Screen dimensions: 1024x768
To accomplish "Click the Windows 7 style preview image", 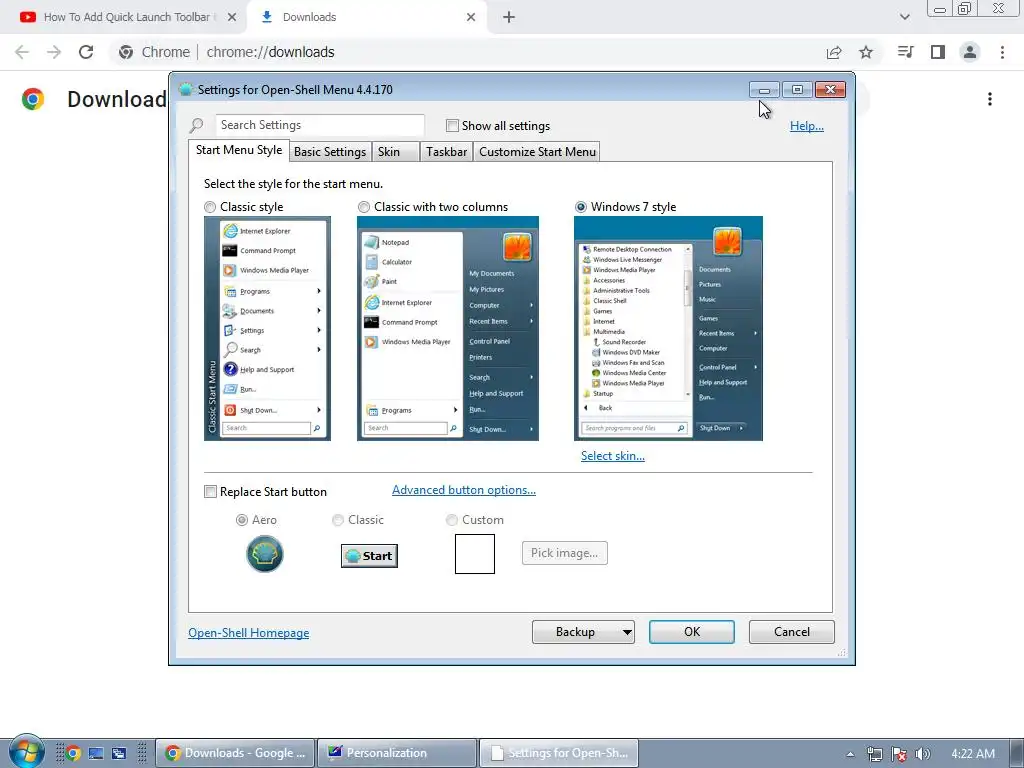I will 668,328.
